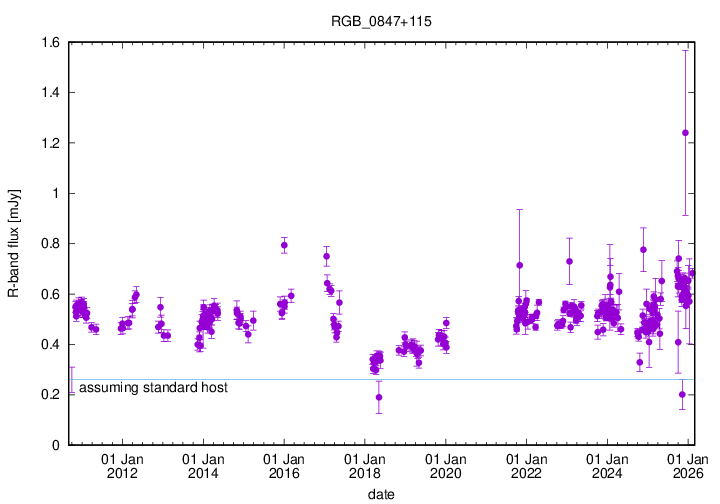Click the 'assuming standard host' annotation text
This screenshot has height=504, width=720.
pyautogui.click(x=153, y=387)
